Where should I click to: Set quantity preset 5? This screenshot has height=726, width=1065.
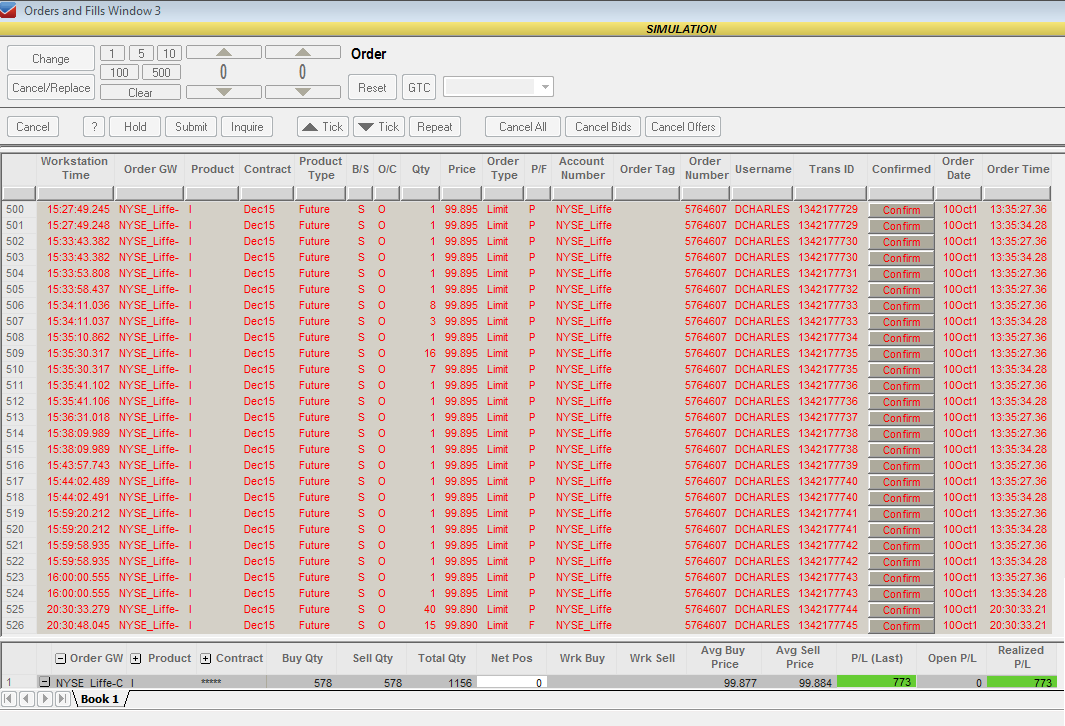(x=141, y=53)
